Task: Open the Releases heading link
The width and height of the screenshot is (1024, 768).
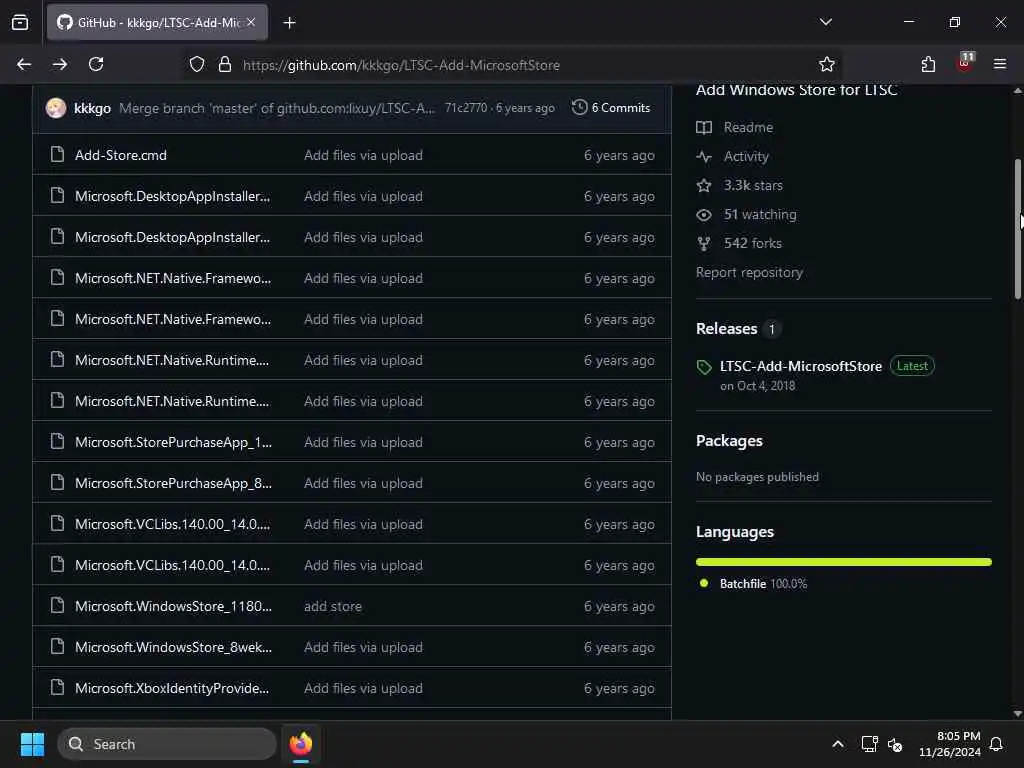Action: tap(726, 328)
